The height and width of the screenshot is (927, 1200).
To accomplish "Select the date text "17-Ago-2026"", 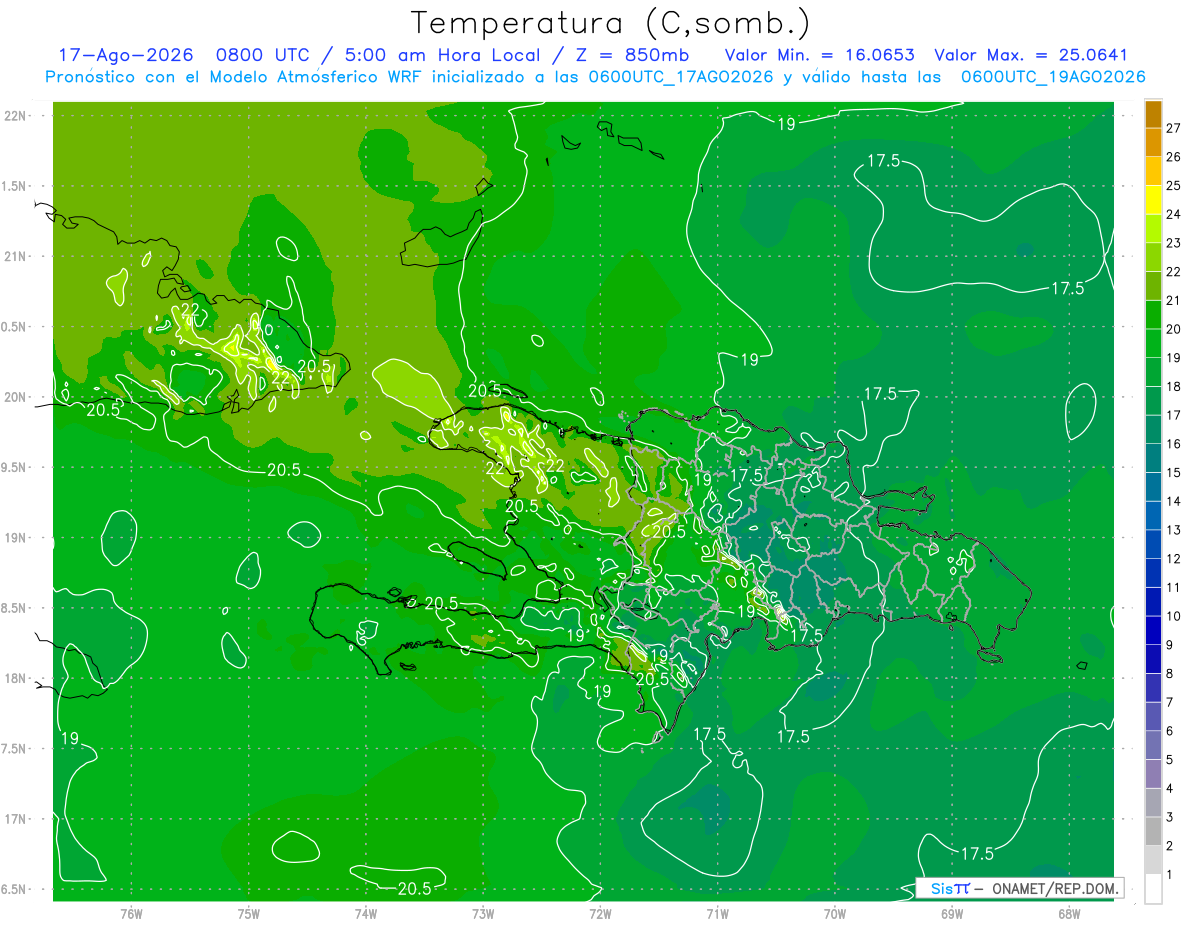I will 125,56.
